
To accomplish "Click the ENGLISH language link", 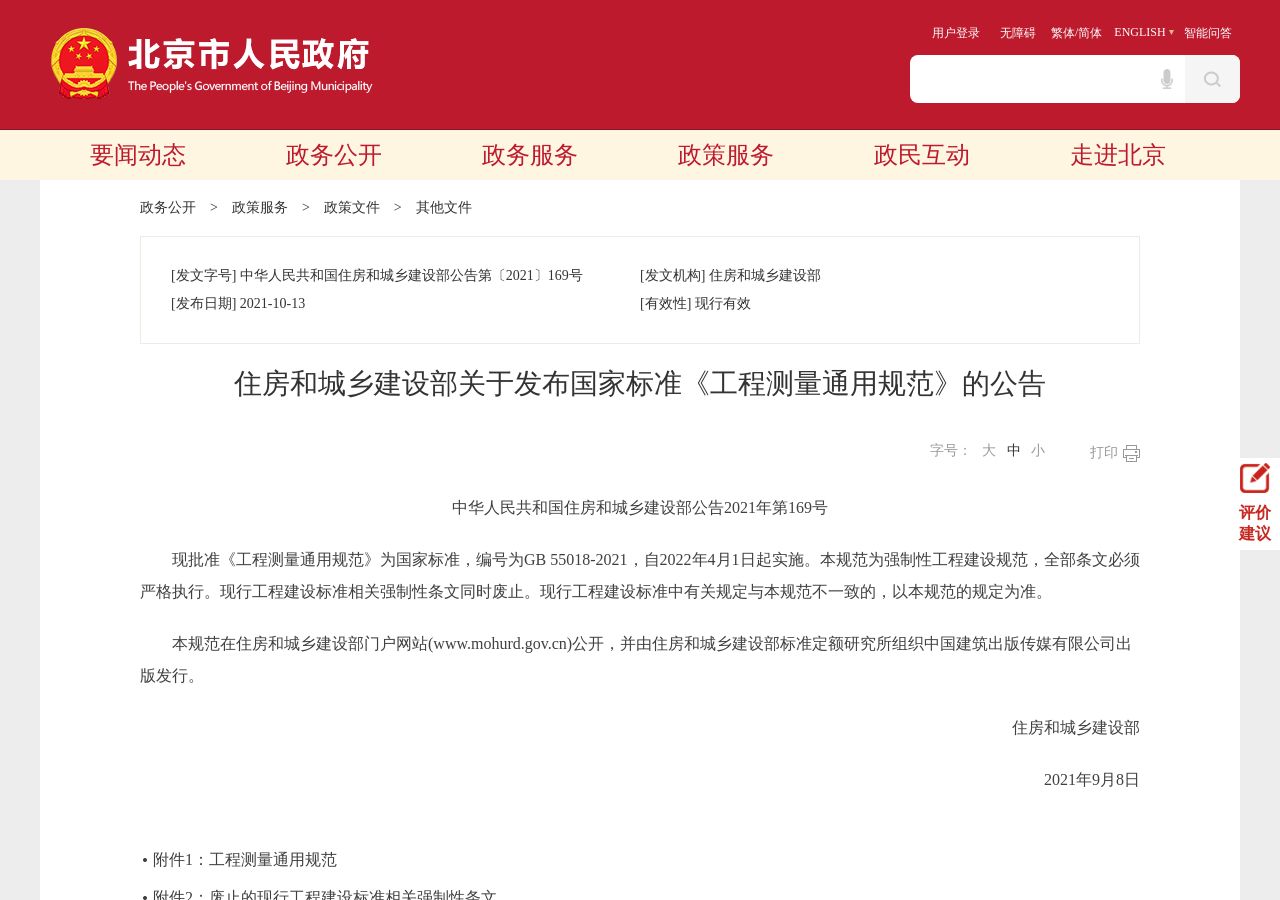I will click(1140, 32).
